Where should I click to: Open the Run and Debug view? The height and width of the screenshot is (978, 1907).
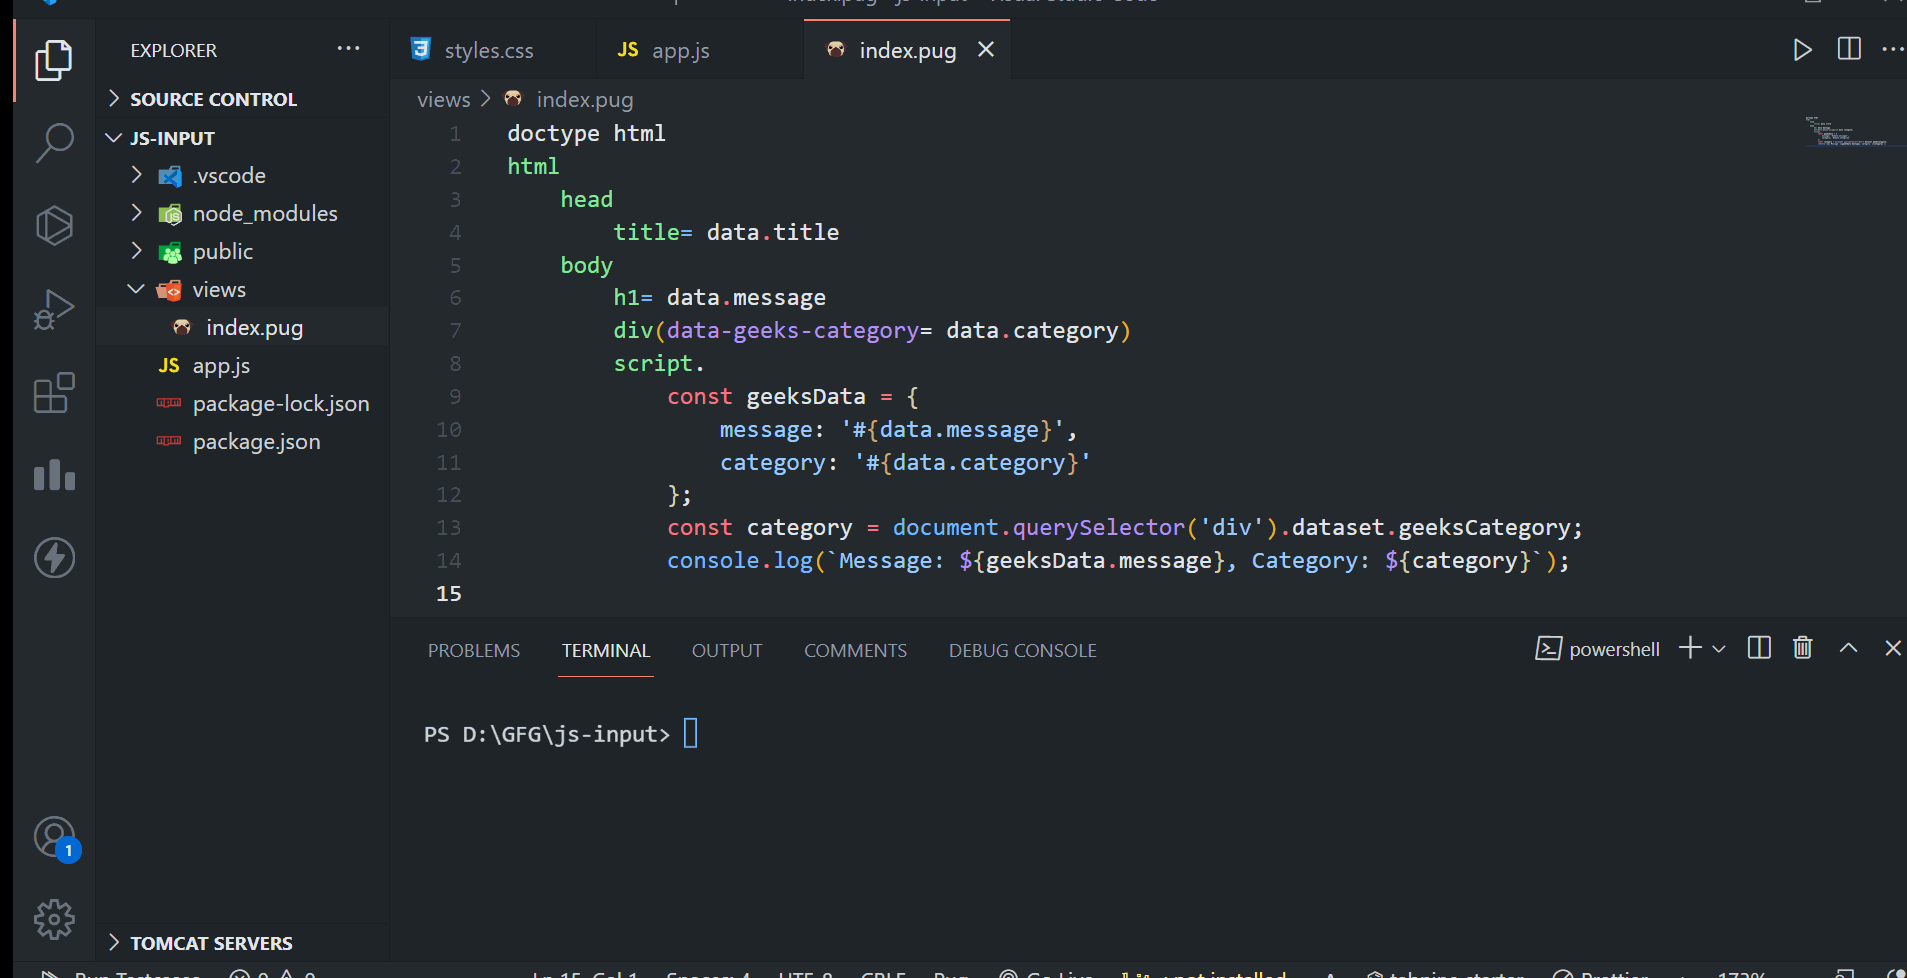click(54, 309)
